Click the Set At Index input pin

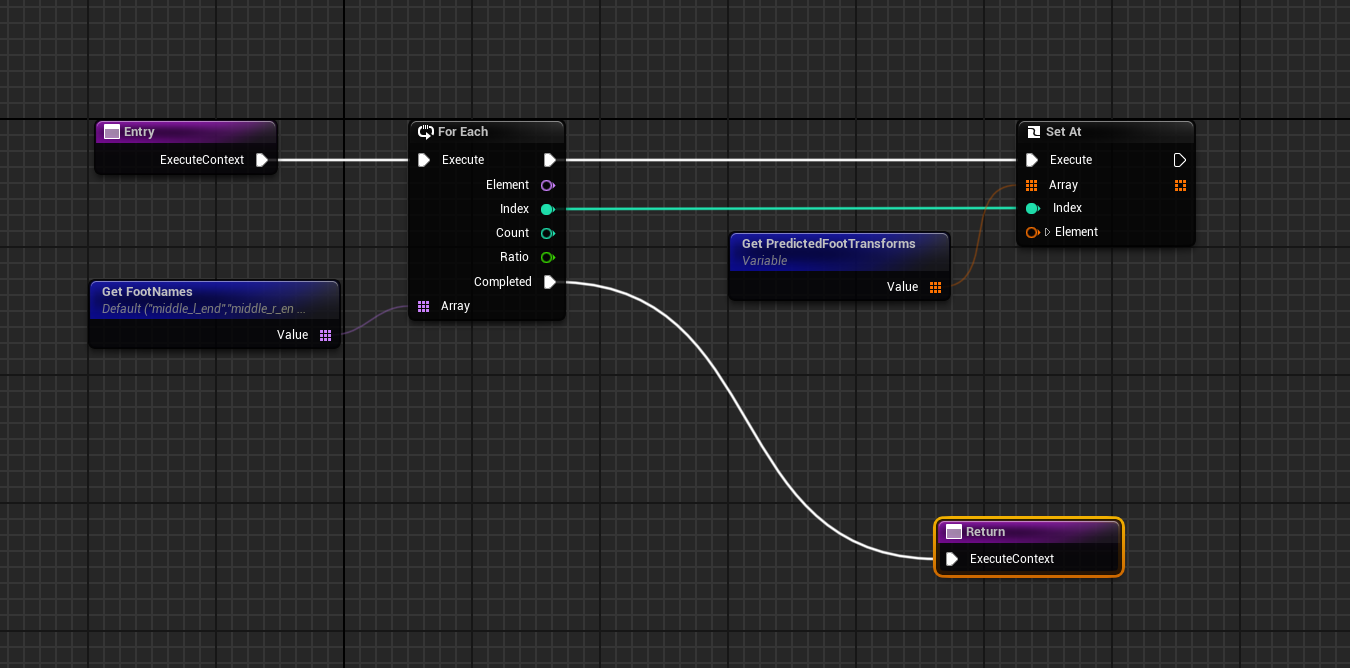pos(1033,208)
